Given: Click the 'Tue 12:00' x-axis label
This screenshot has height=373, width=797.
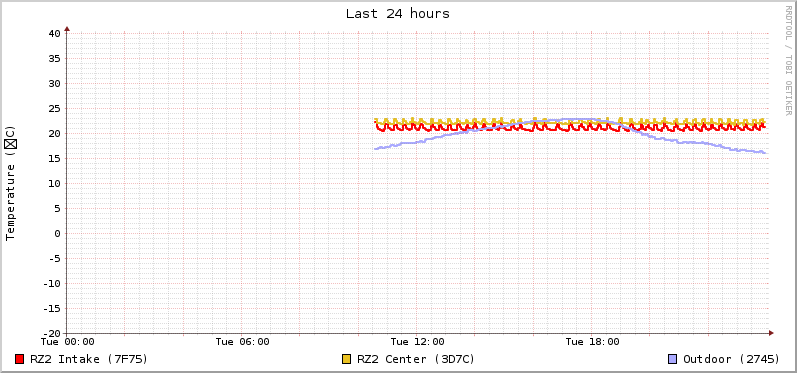Looking at the screenshot, I should click(417, 342).
